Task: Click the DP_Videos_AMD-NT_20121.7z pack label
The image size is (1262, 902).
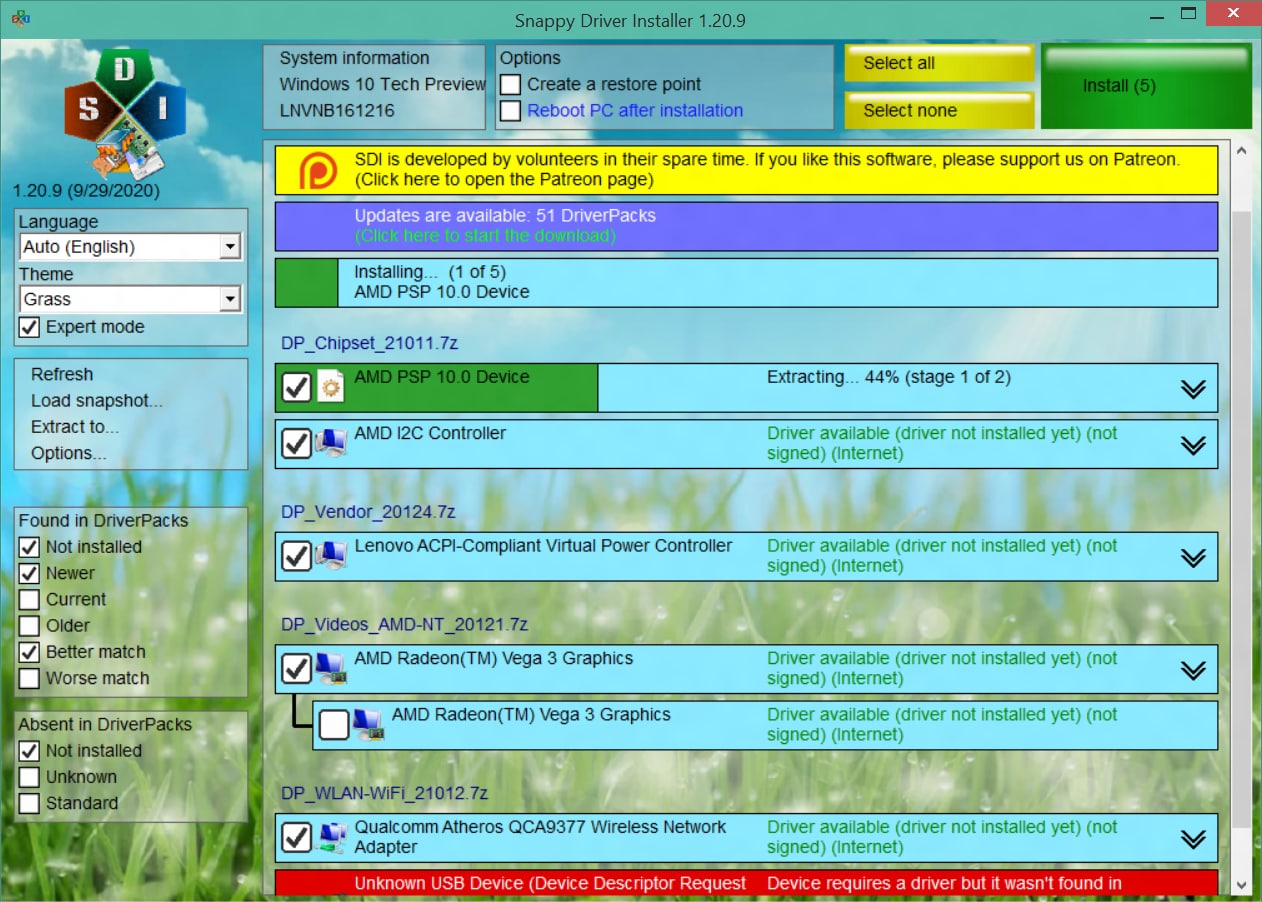Action: (404, 625)
